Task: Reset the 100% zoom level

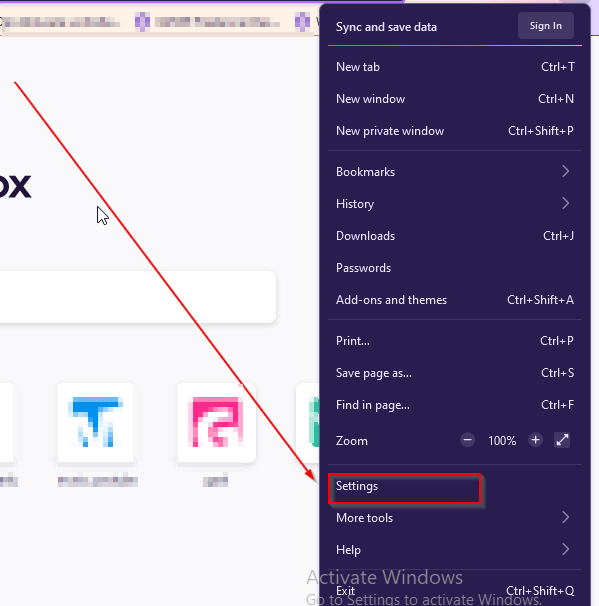Action: click(502, 441)
